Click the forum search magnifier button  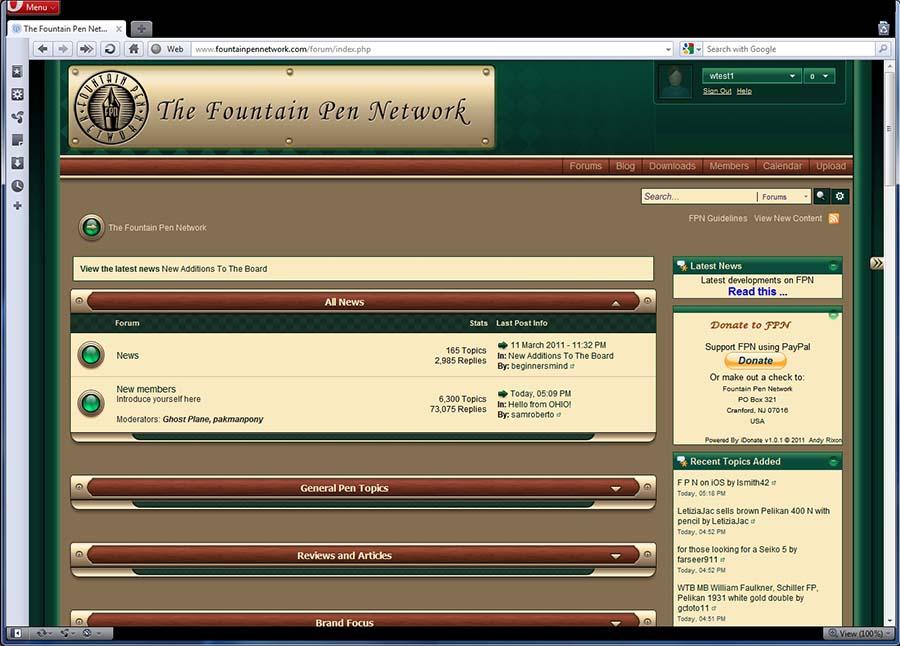(x=821, y=197)
